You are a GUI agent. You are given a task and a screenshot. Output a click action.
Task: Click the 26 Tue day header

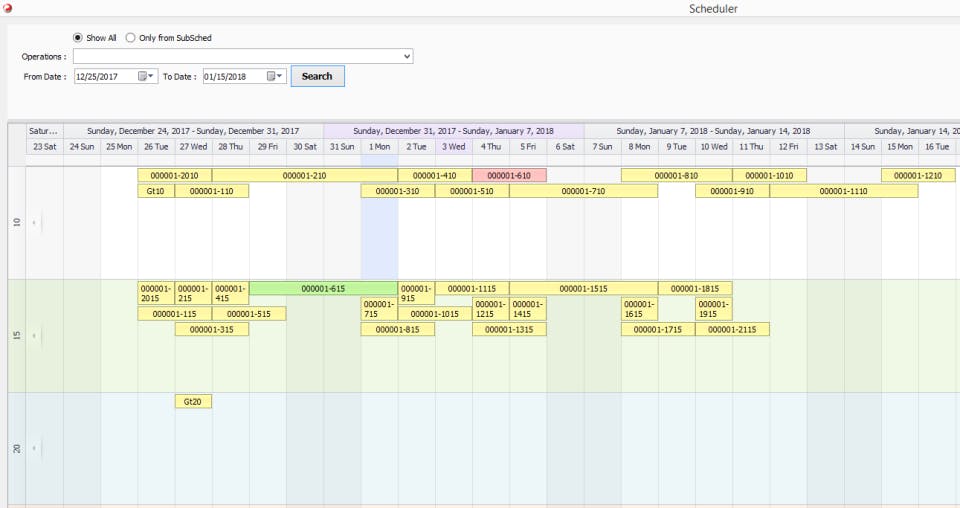pos(156,147)
